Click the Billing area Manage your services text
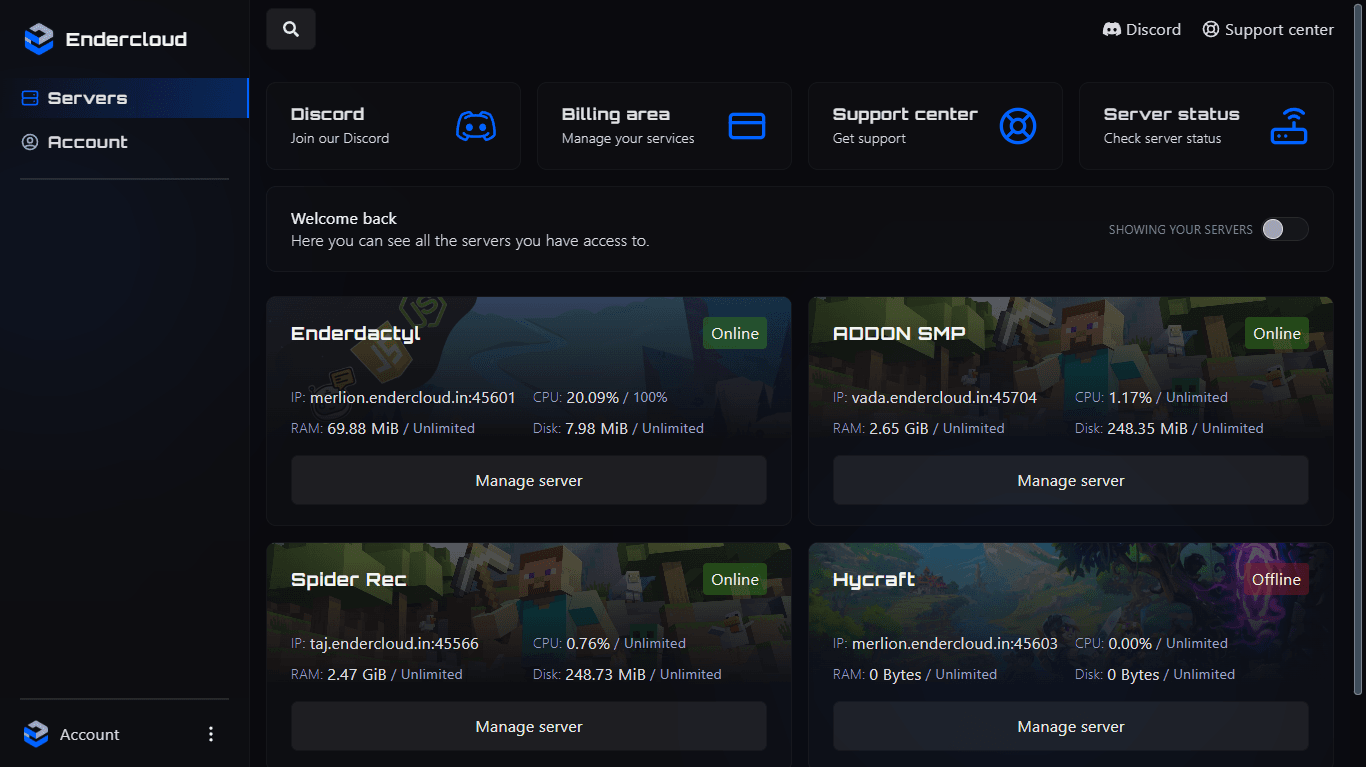This screenshot has width=1366, height=767. point(628,138)
